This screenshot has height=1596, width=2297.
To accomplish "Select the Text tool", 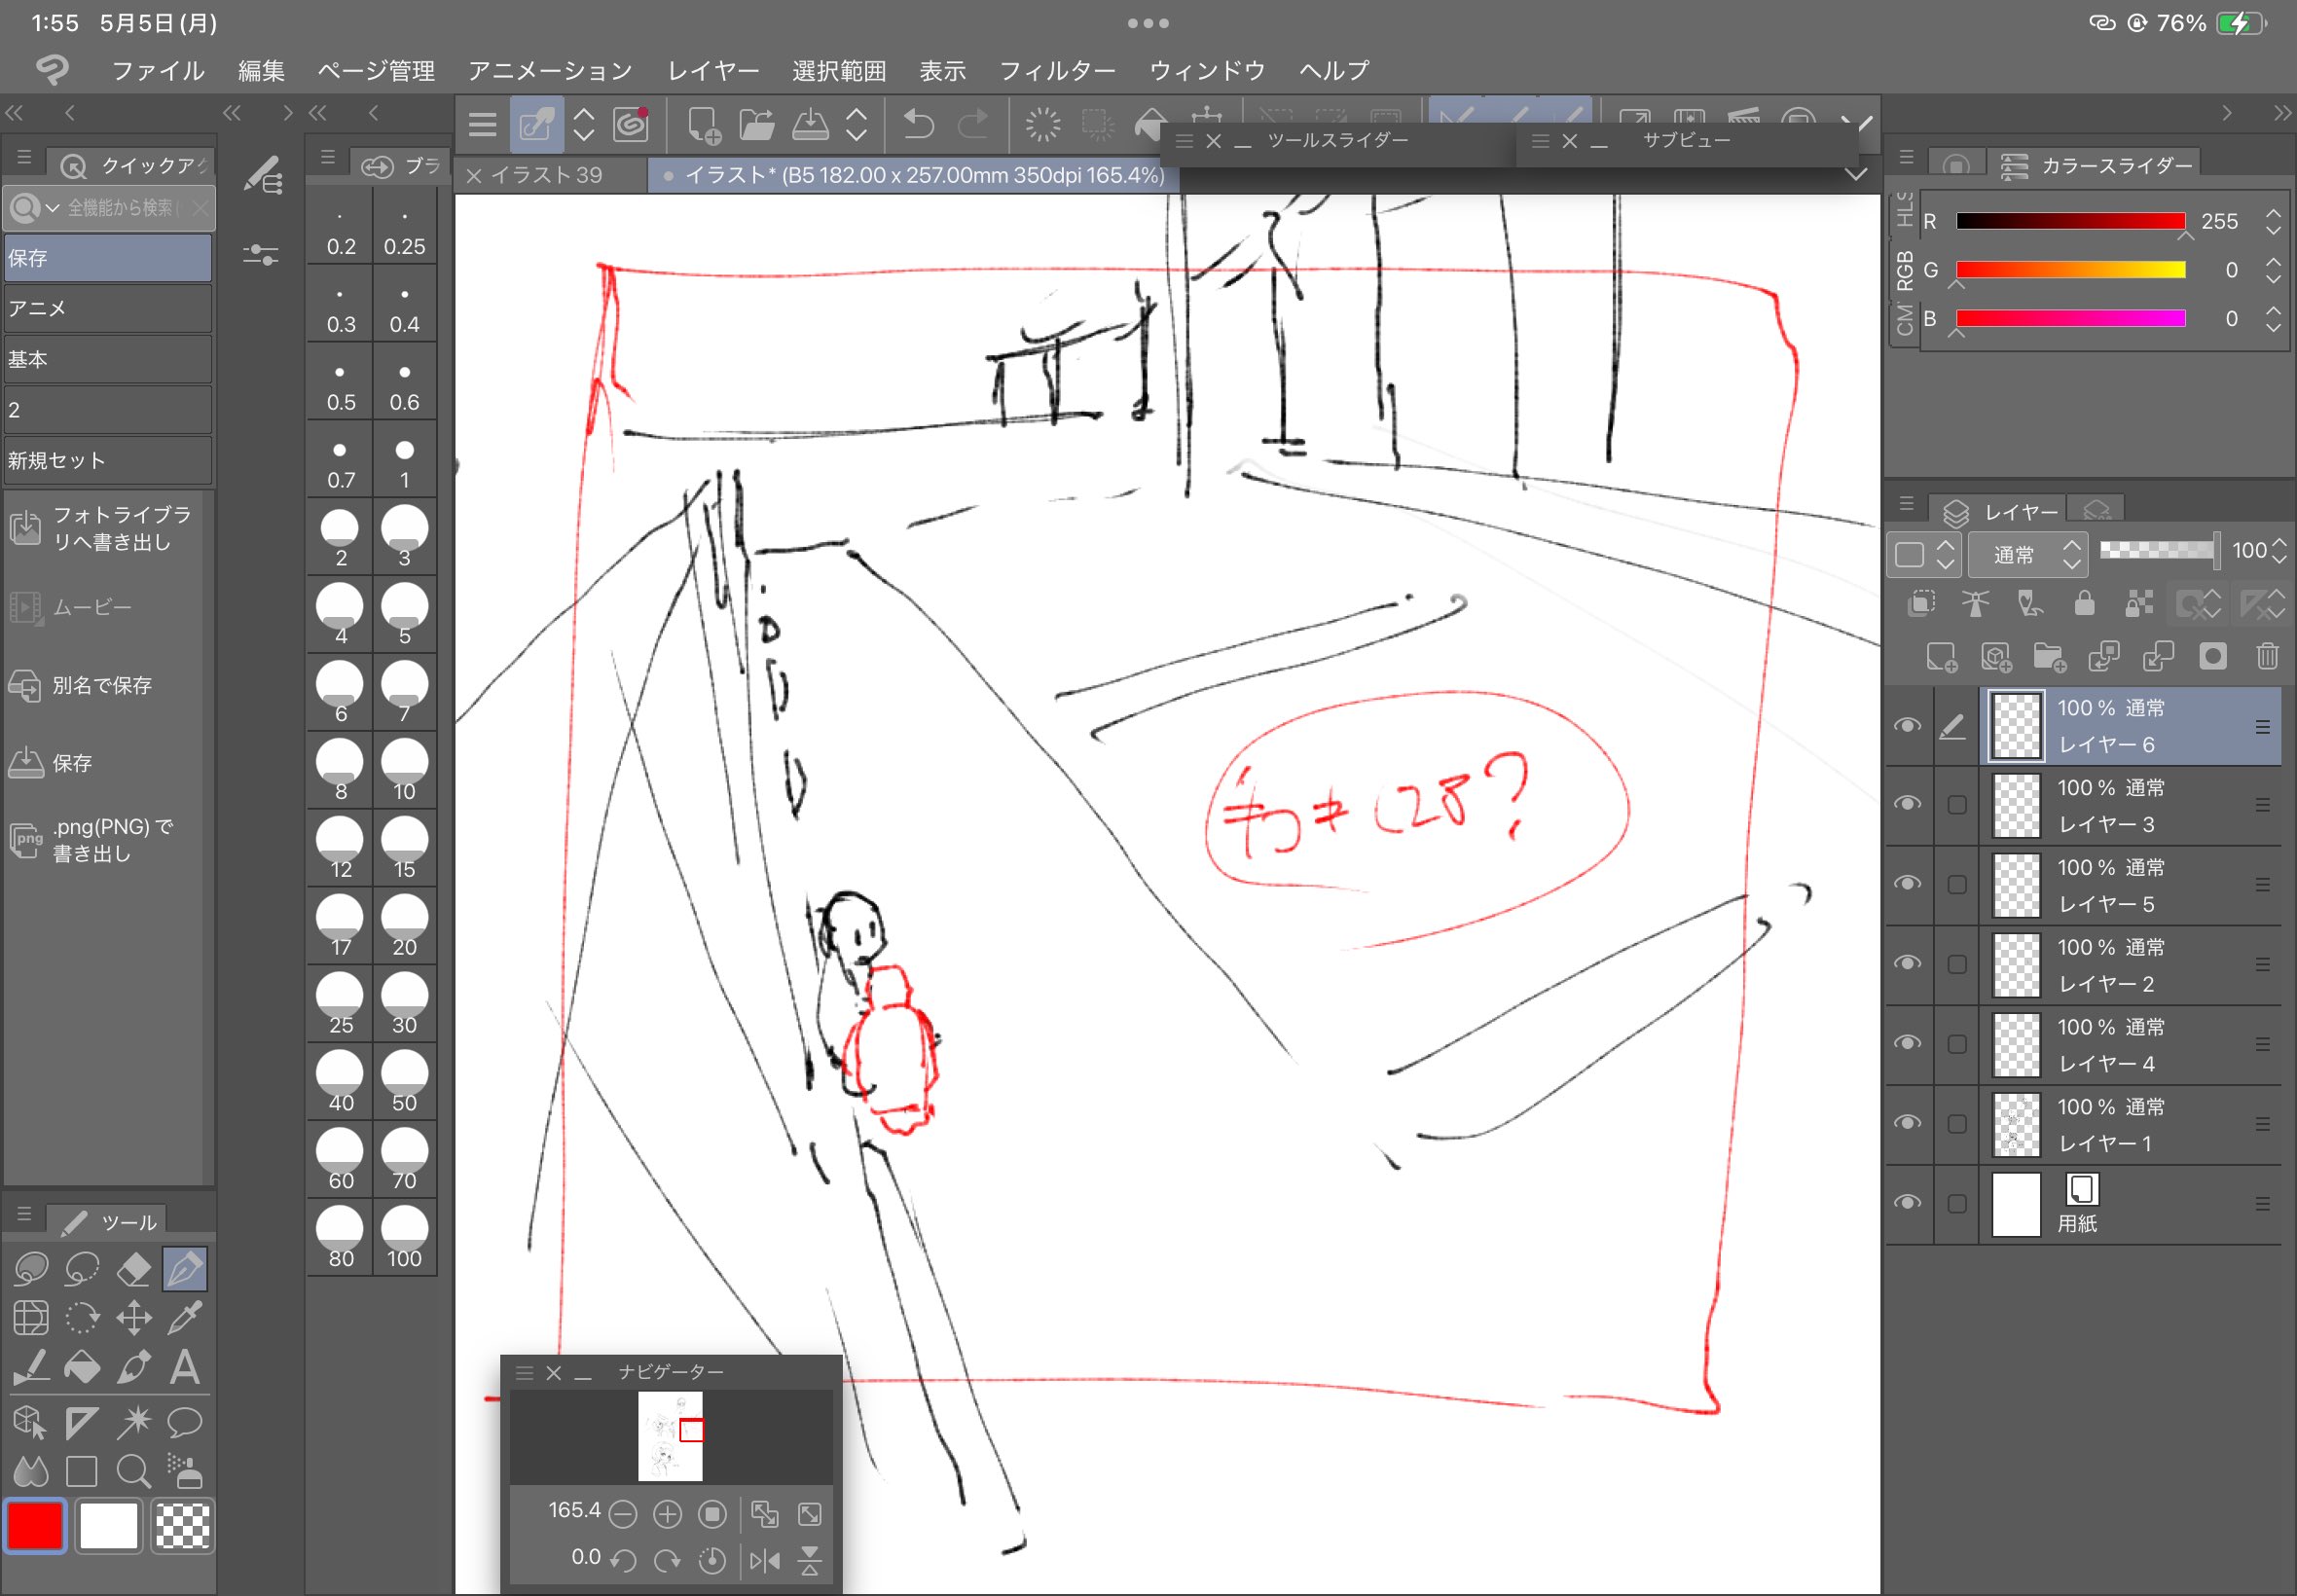I will (x=184, y=1366).
